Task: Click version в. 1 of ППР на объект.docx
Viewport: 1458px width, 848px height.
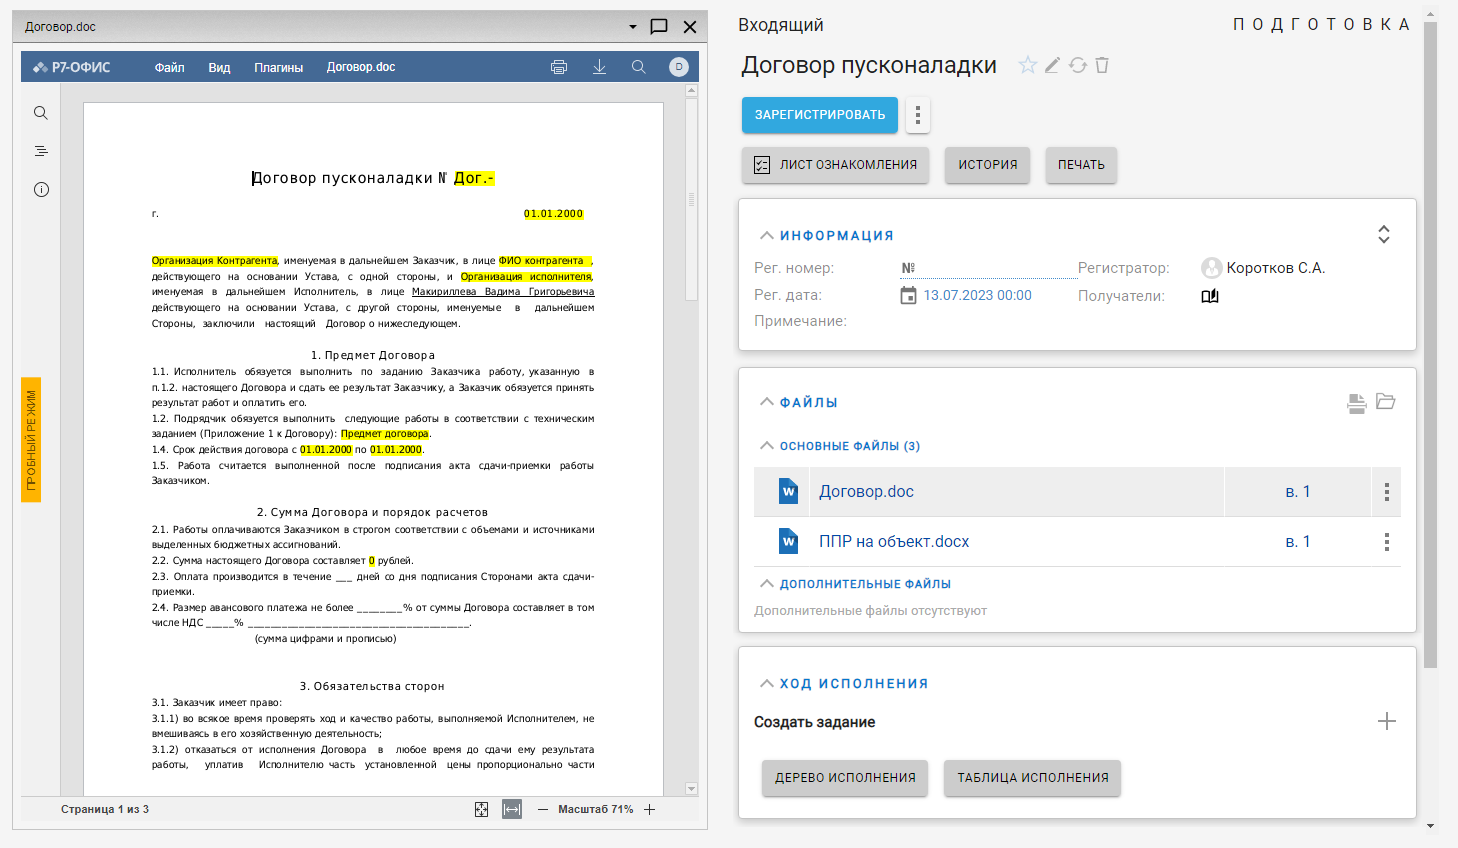Action: click(x=1297, y=542)
